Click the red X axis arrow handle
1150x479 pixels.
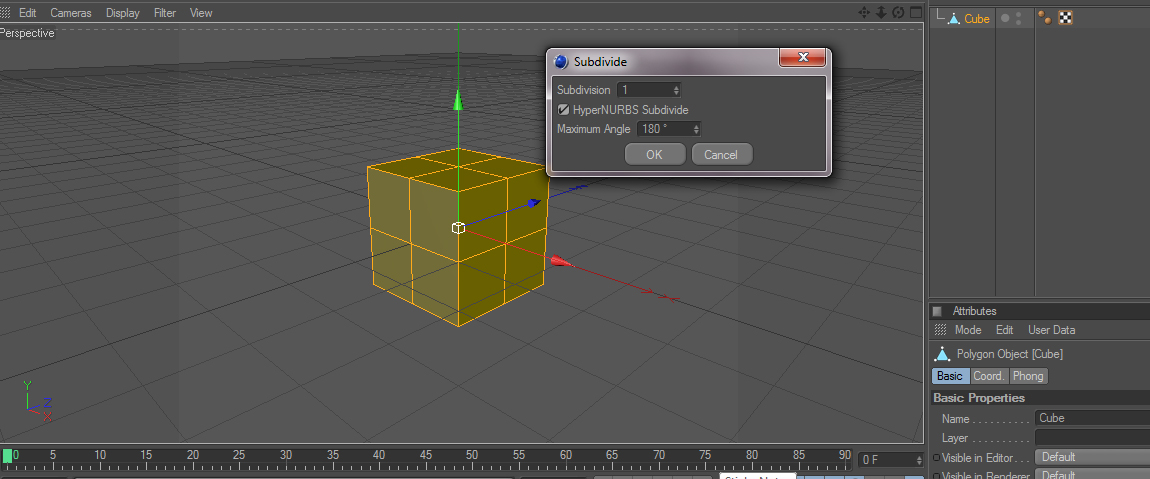tap(560, 261)
